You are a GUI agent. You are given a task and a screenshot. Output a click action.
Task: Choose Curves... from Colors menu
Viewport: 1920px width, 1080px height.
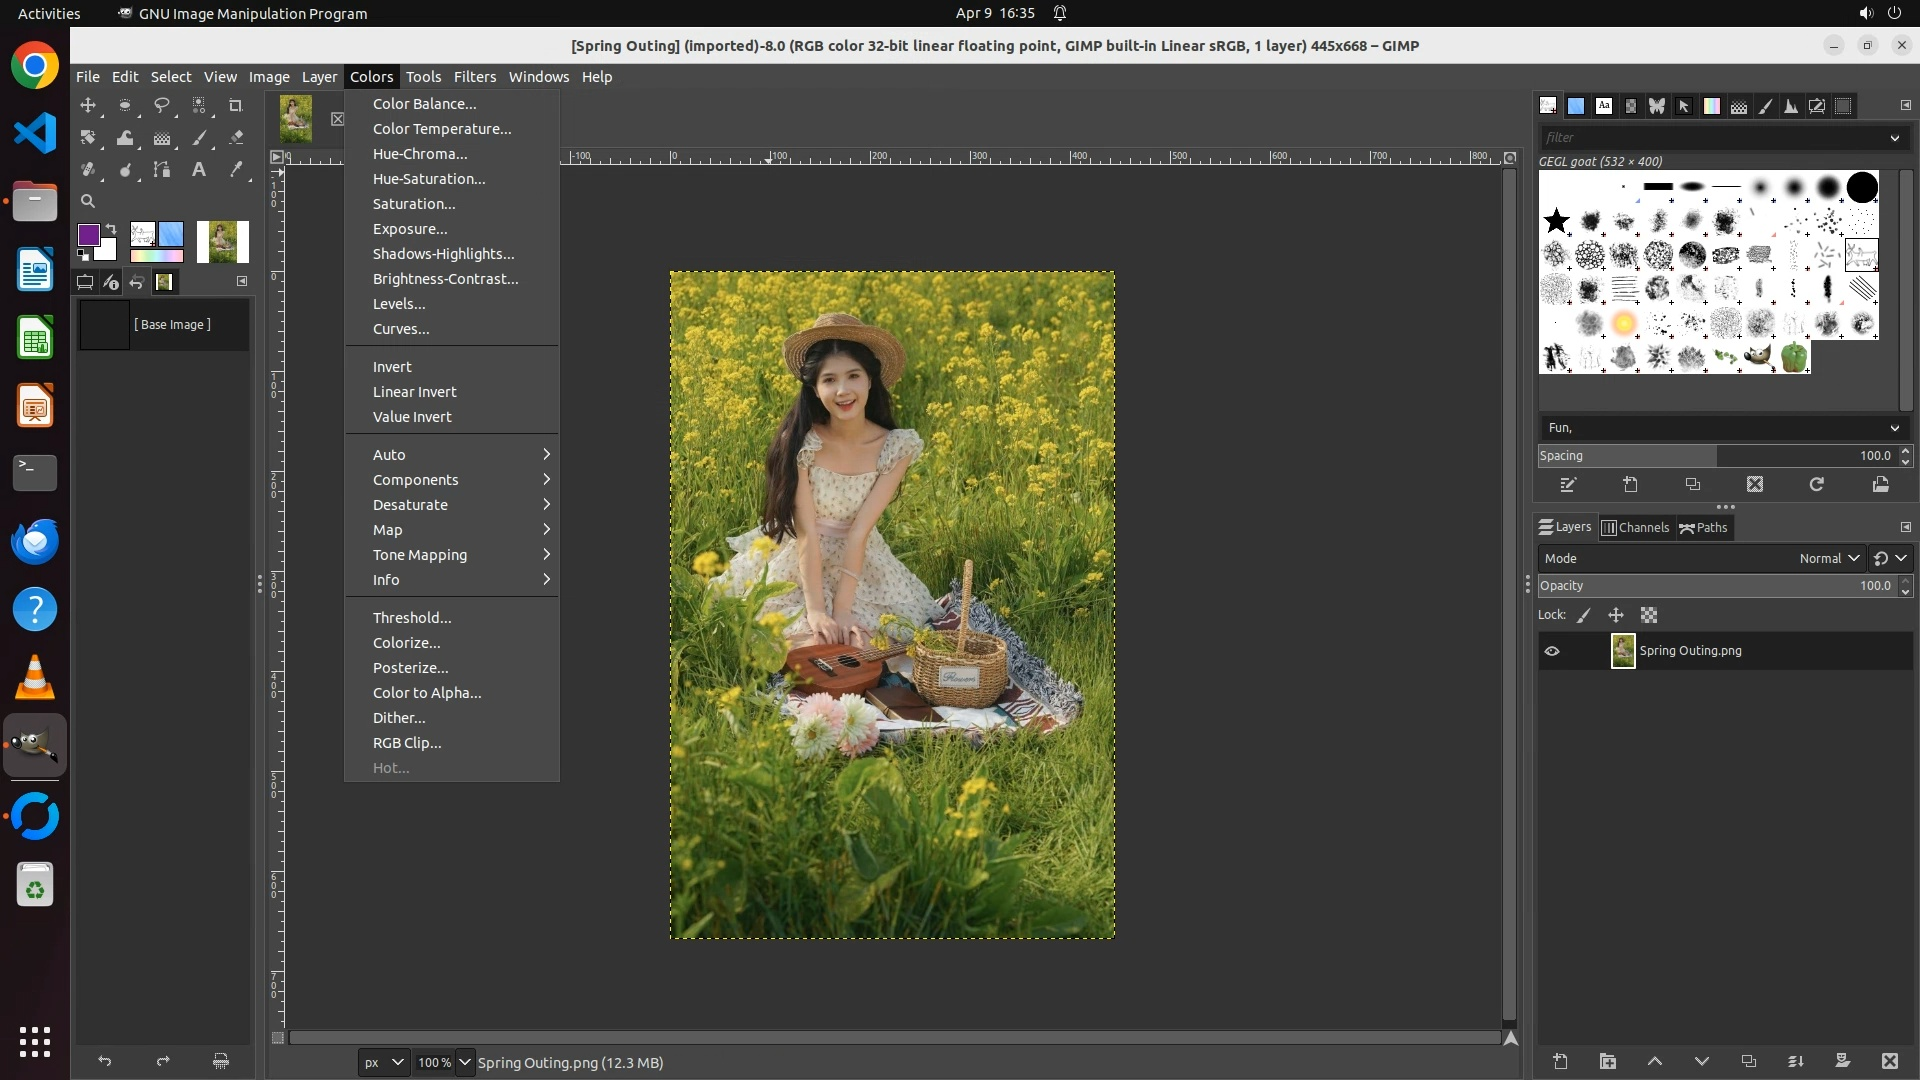pyautogui.click(x=401, y=329)
